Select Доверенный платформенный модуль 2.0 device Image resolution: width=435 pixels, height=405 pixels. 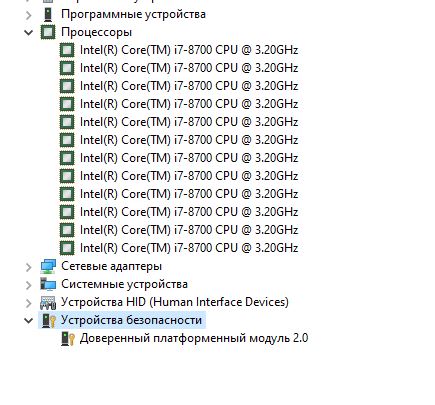[x=194, y=338]
